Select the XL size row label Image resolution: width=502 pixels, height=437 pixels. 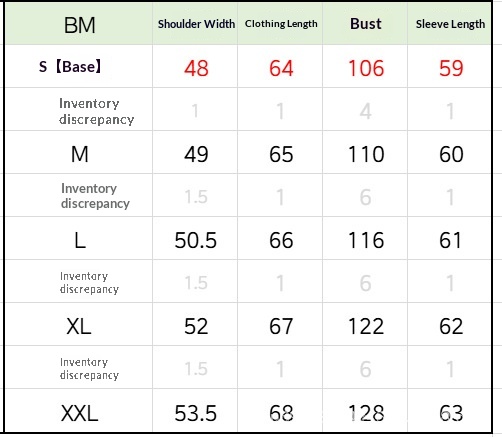[x=79, y=326]
